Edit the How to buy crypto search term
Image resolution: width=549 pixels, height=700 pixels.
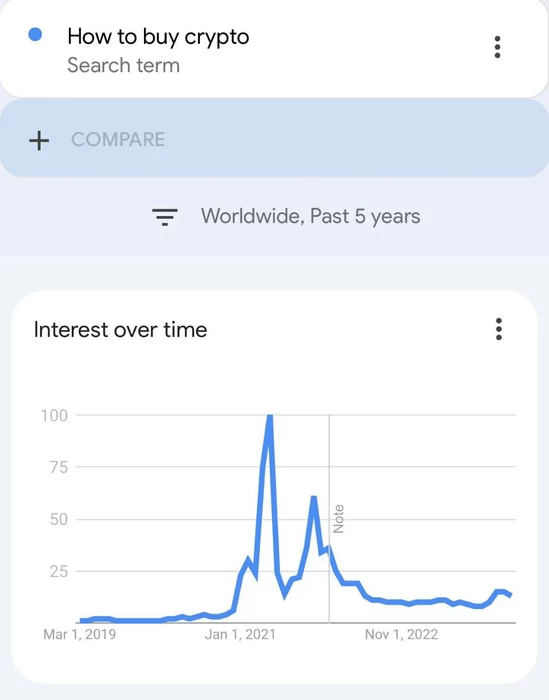pos(158,36)
